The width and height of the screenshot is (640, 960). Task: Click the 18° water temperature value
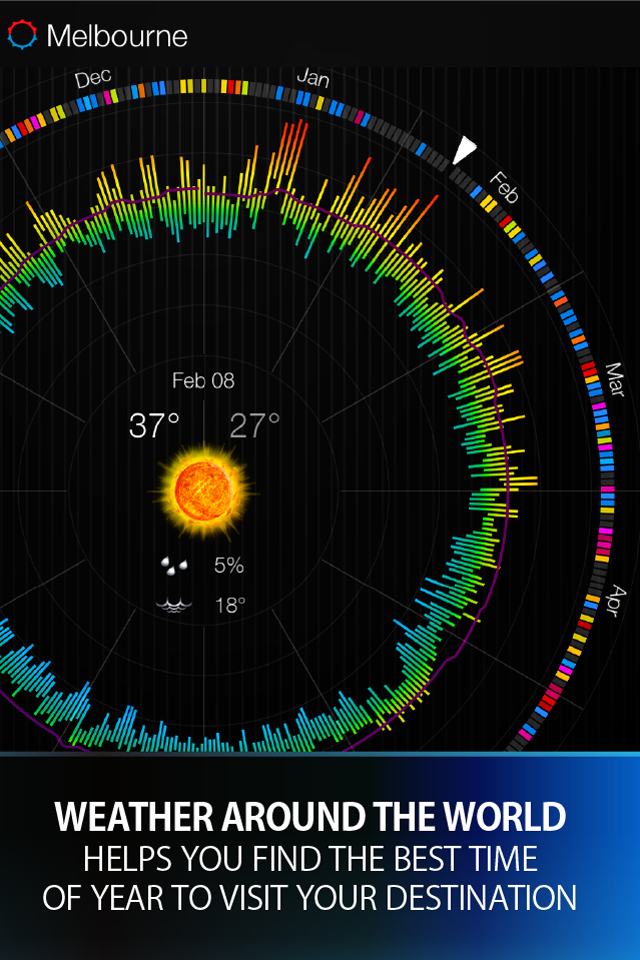pyautogui.click(x=230, y=606)
